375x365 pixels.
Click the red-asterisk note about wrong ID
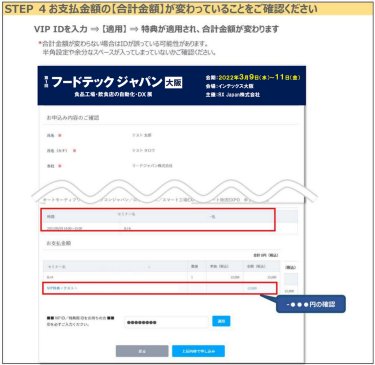pos(127,48)
